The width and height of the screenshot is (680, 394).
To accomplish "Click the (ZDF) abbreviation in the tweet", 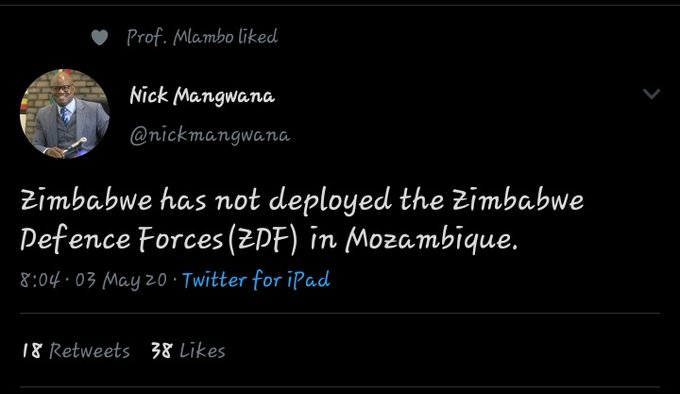I will pyautogui.click(x=262, y=240).
